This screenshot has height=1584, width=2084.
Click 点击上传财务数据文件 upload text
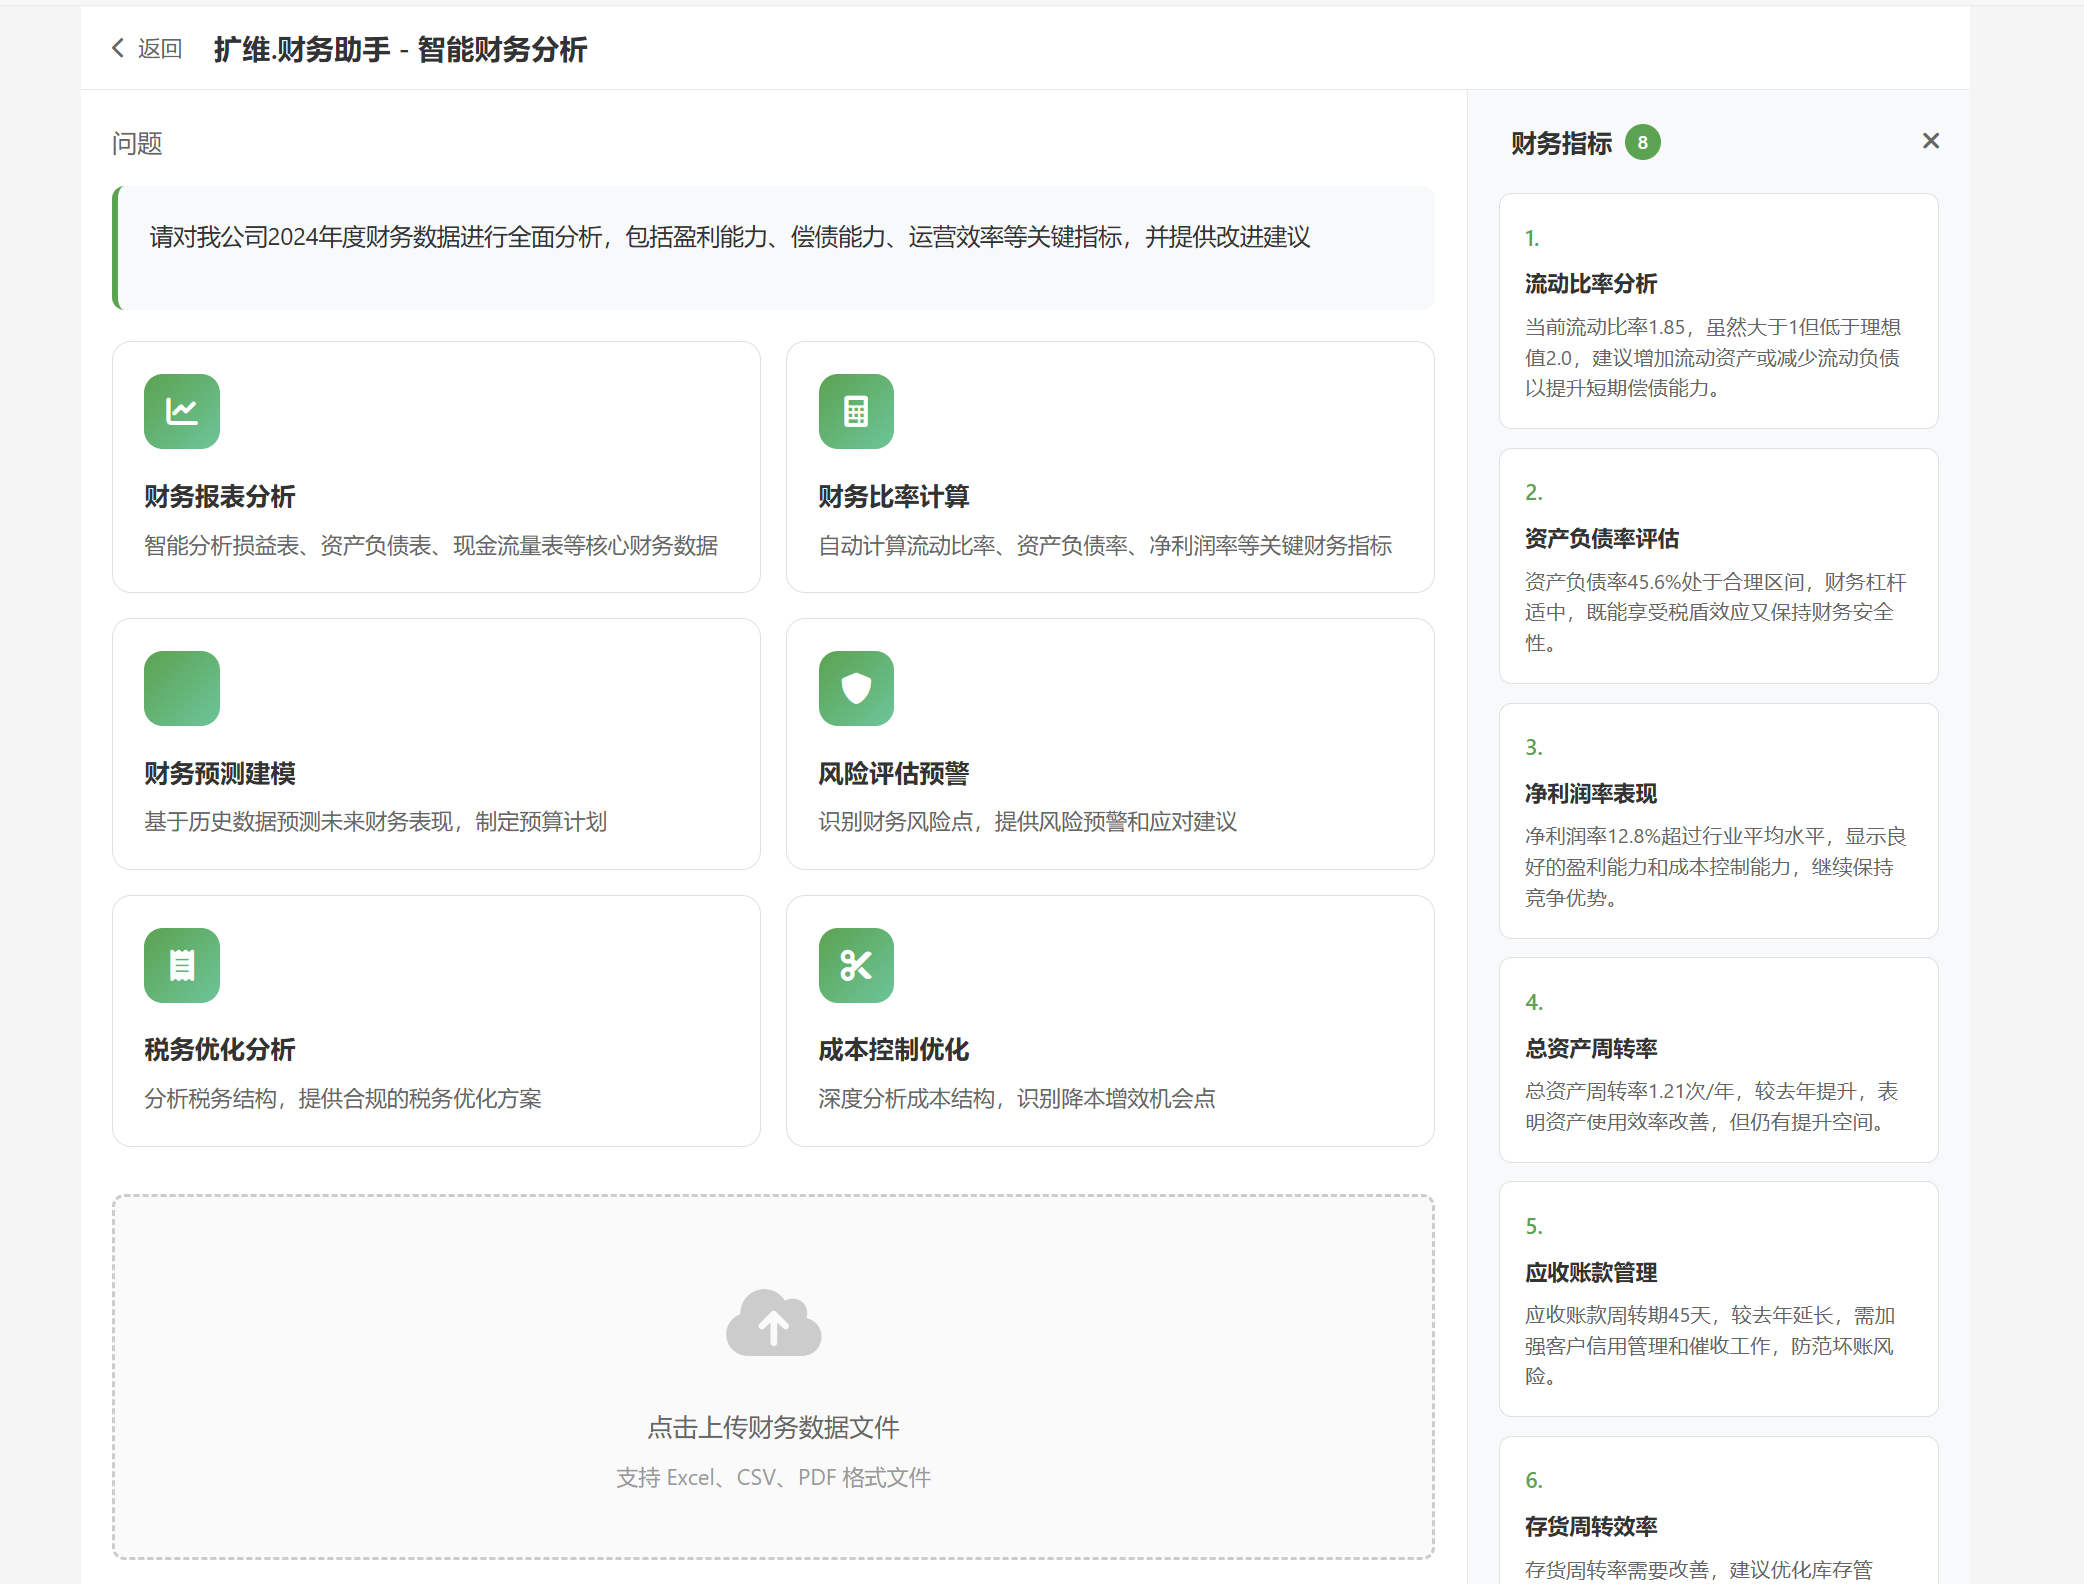coord(773,1427)
